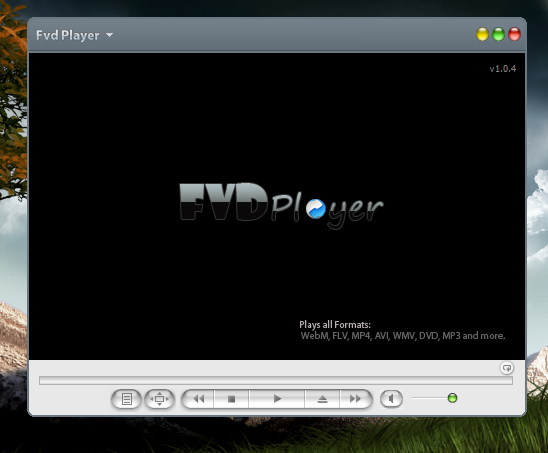Maximize window with the green button

point(498,34)
